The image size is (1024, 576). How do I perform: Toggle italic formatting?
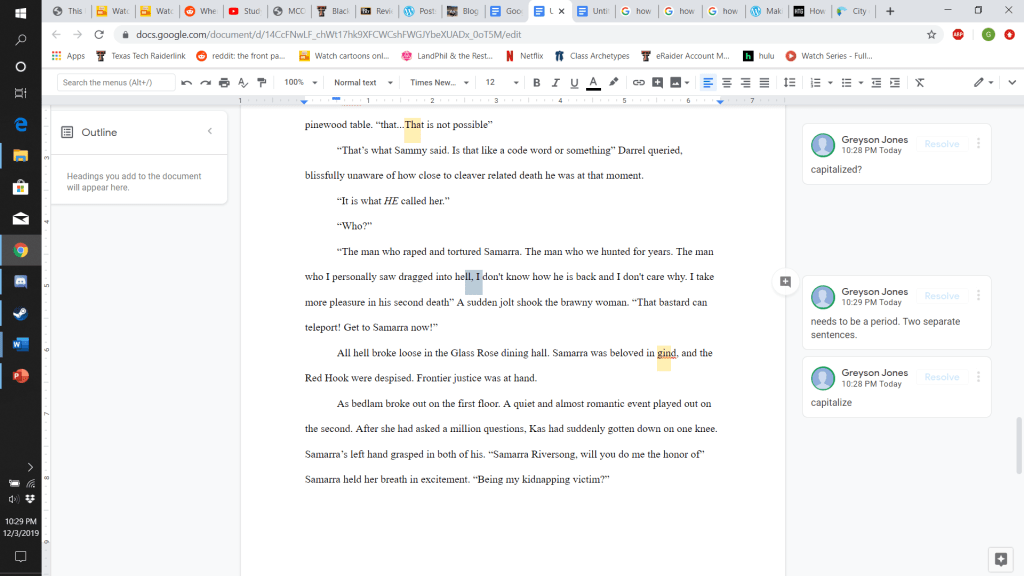(555, 82)
